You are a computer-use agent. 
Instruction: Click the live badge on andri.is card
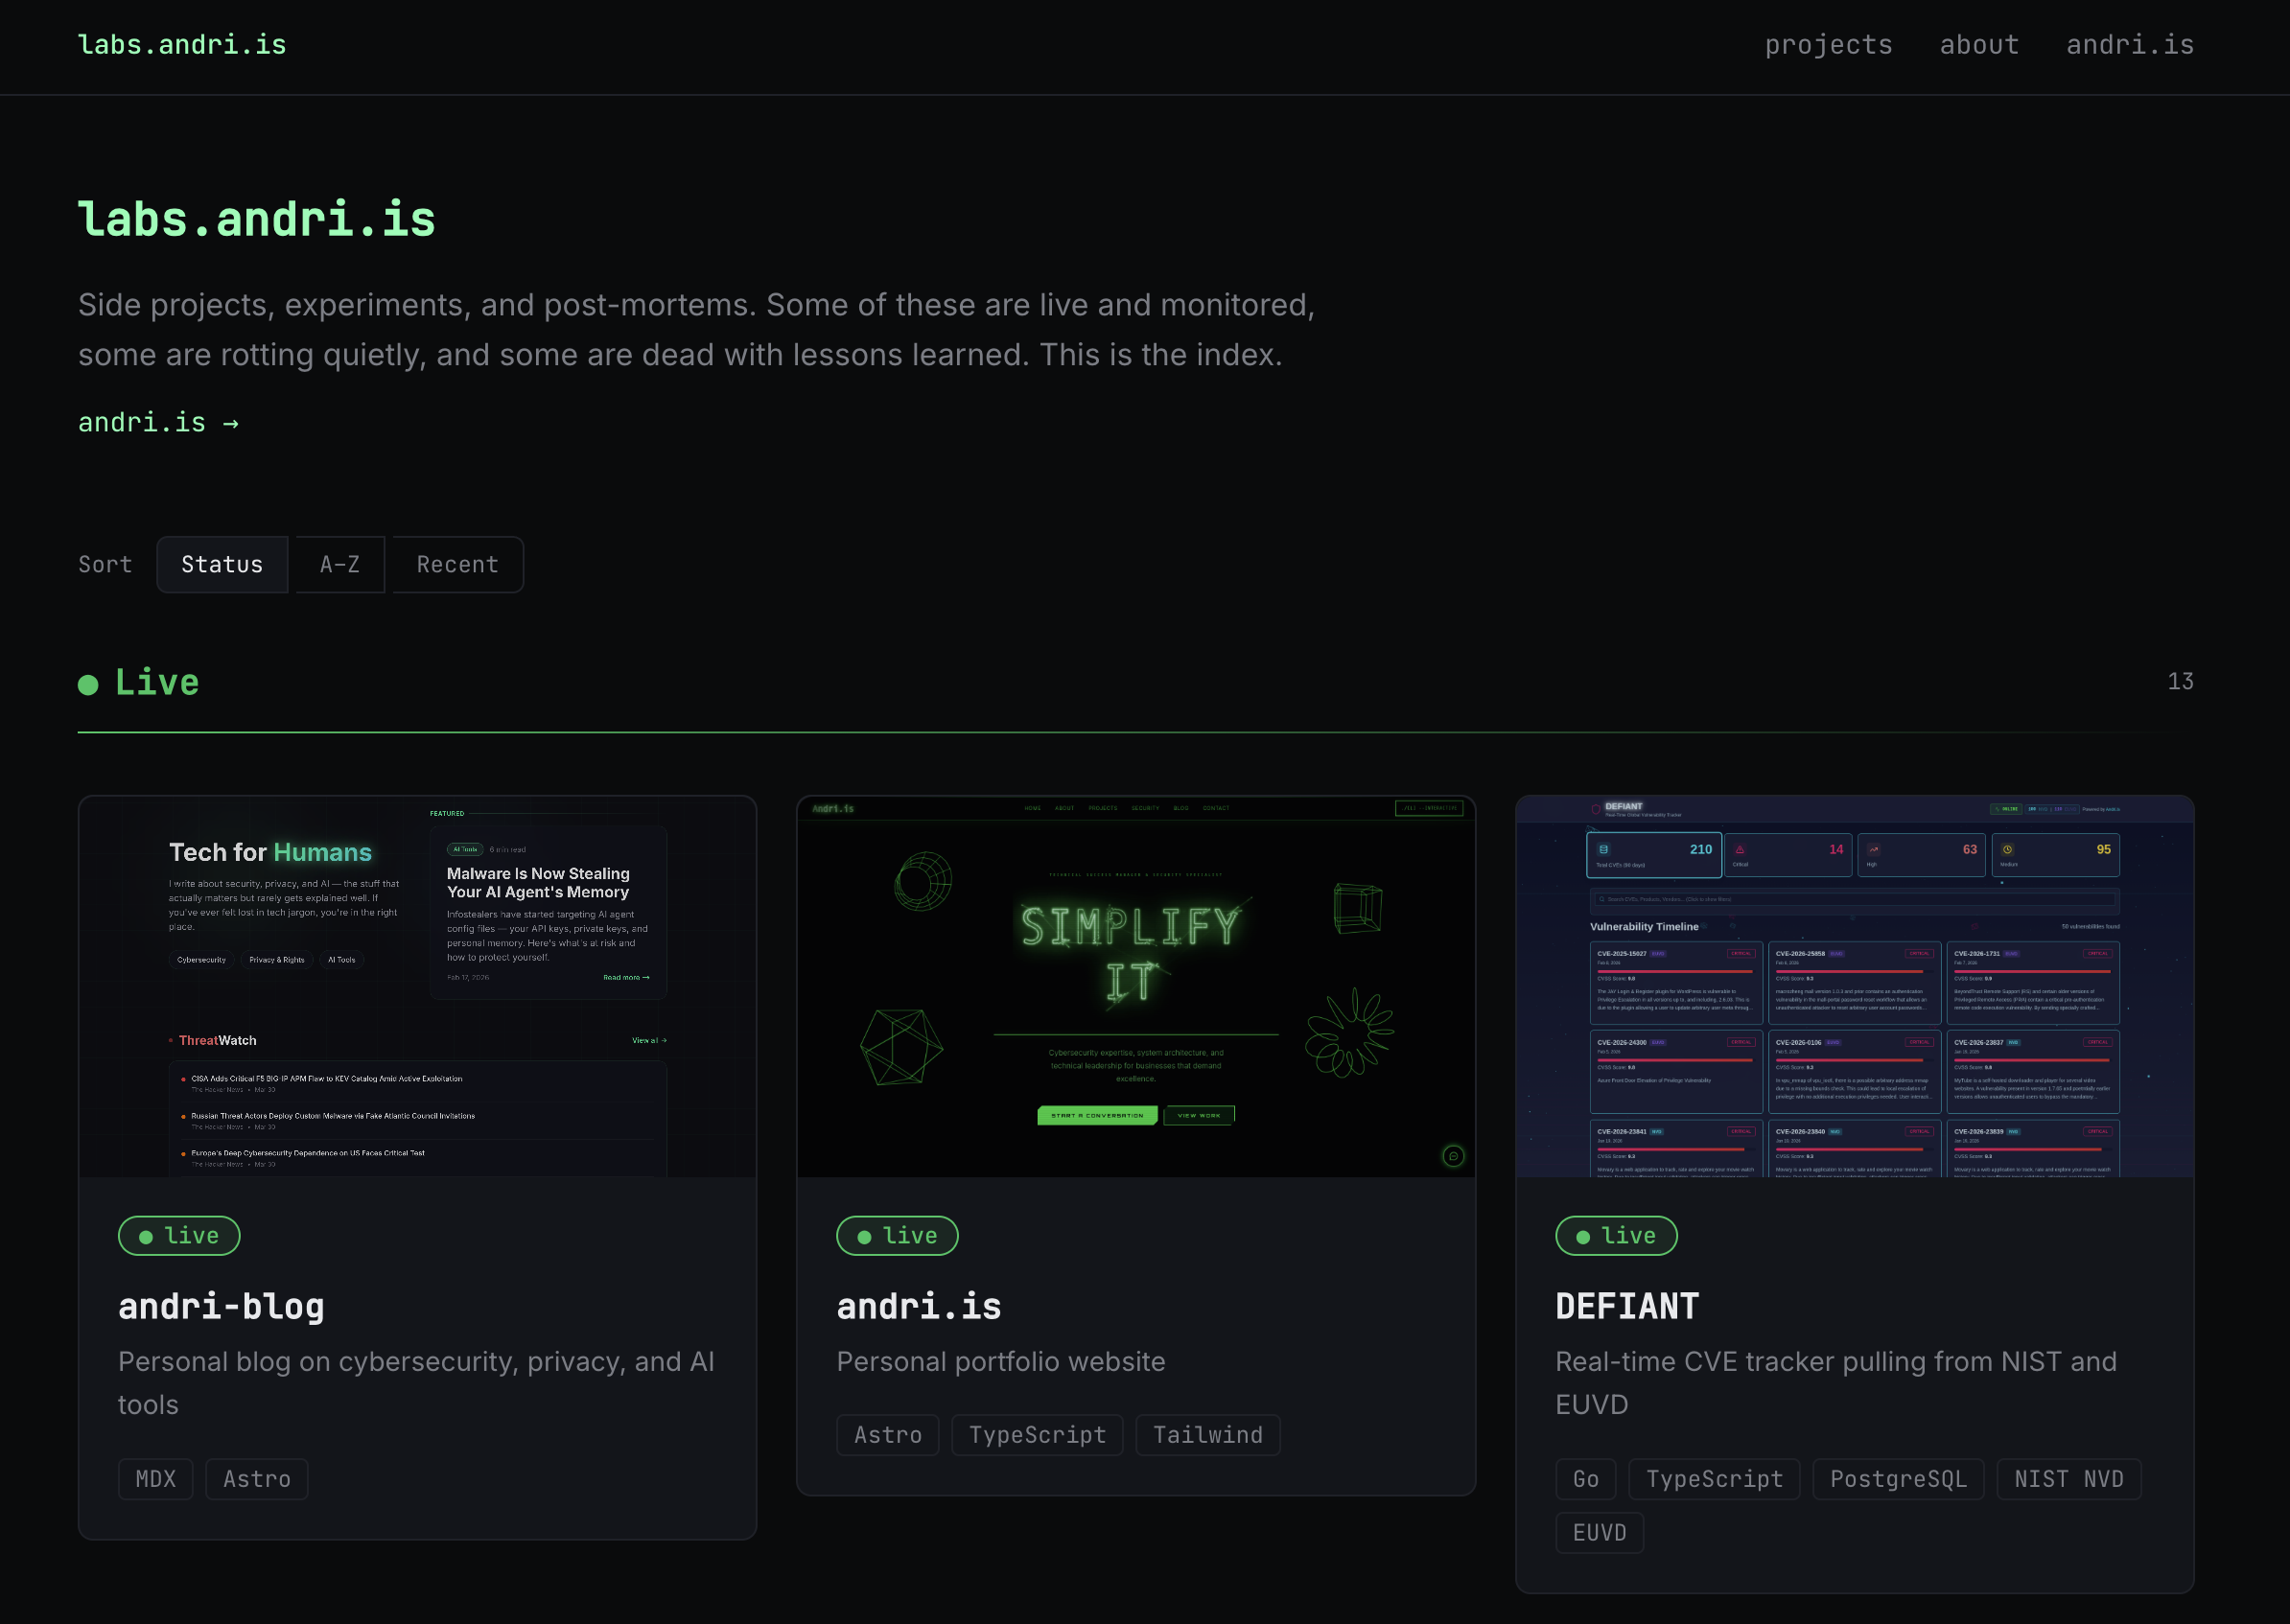point(897,1236)
